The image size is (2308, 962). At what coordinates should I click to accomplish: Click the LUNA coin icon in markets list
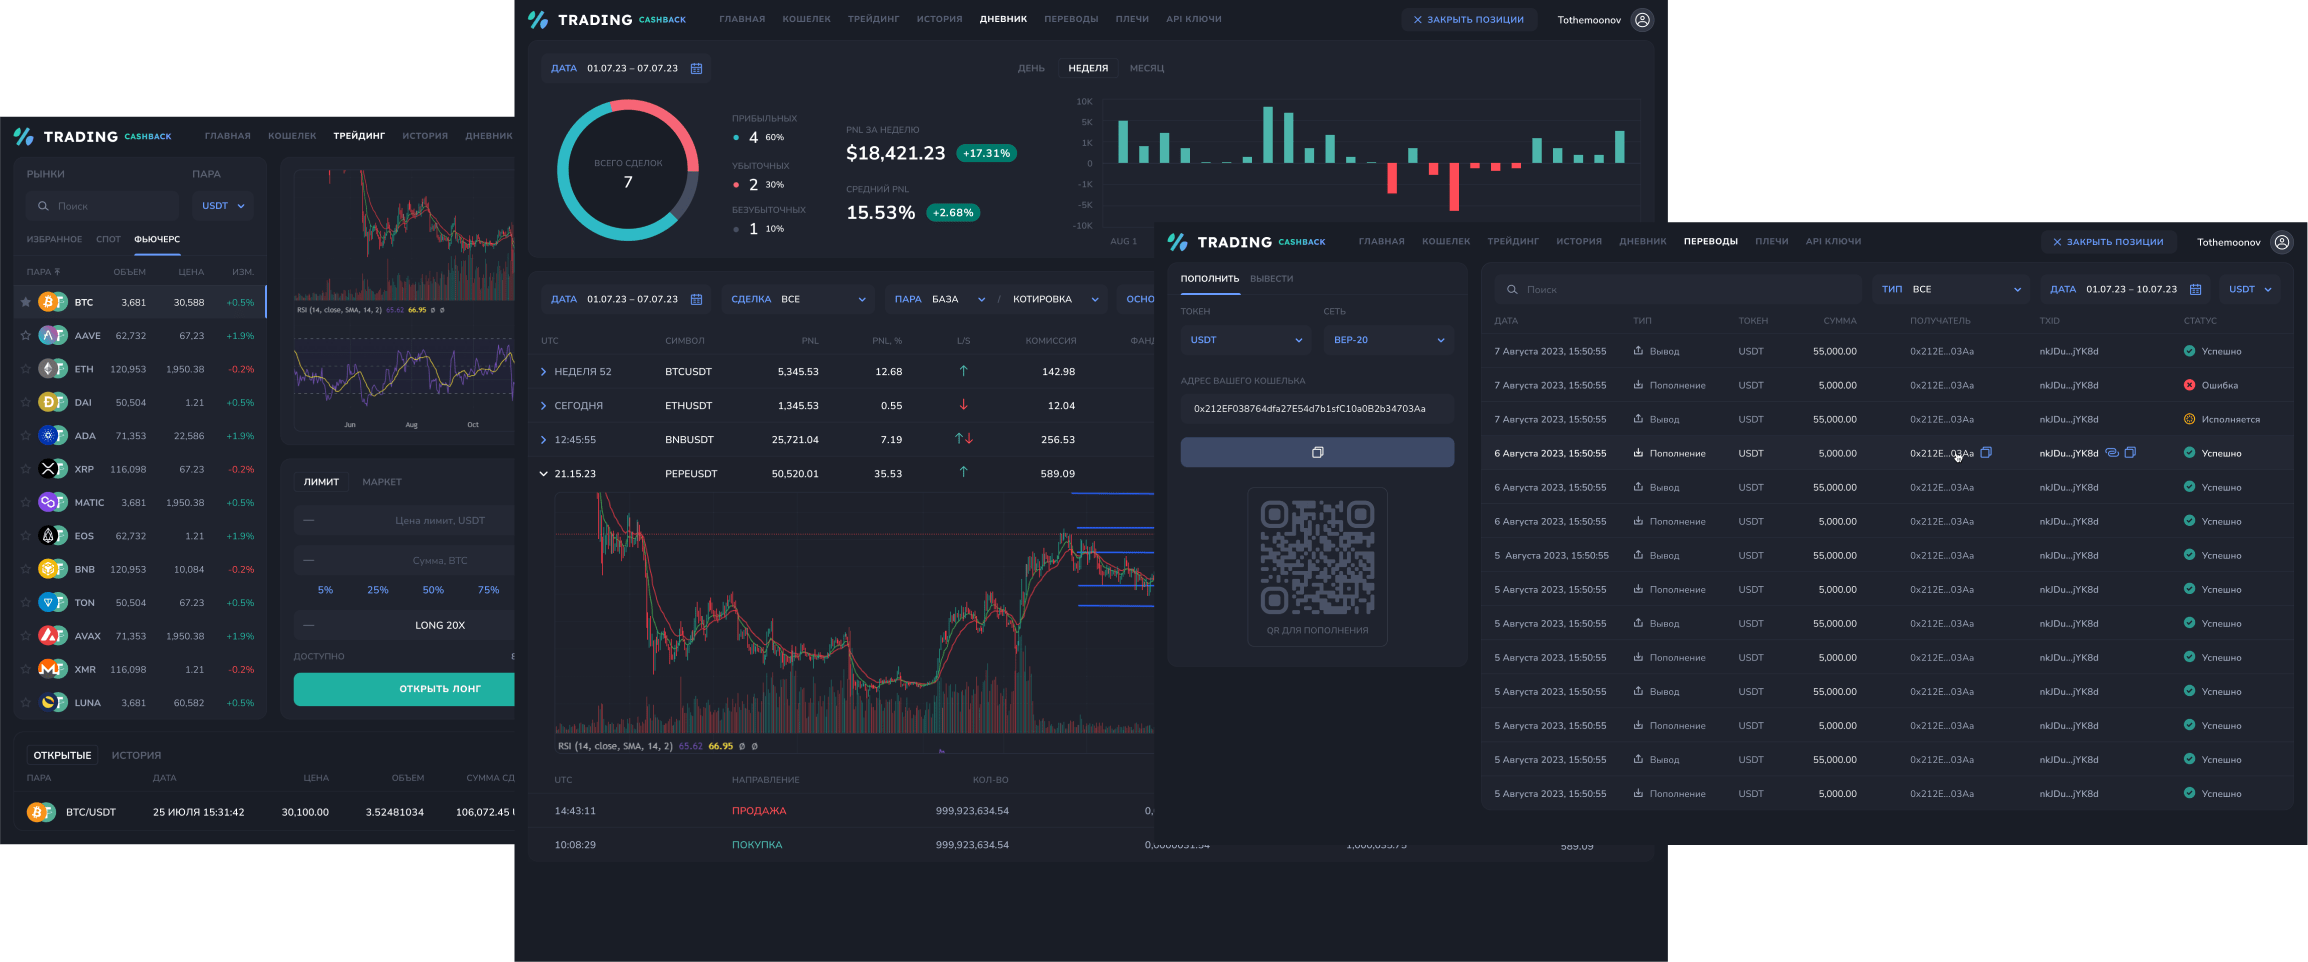52,702
